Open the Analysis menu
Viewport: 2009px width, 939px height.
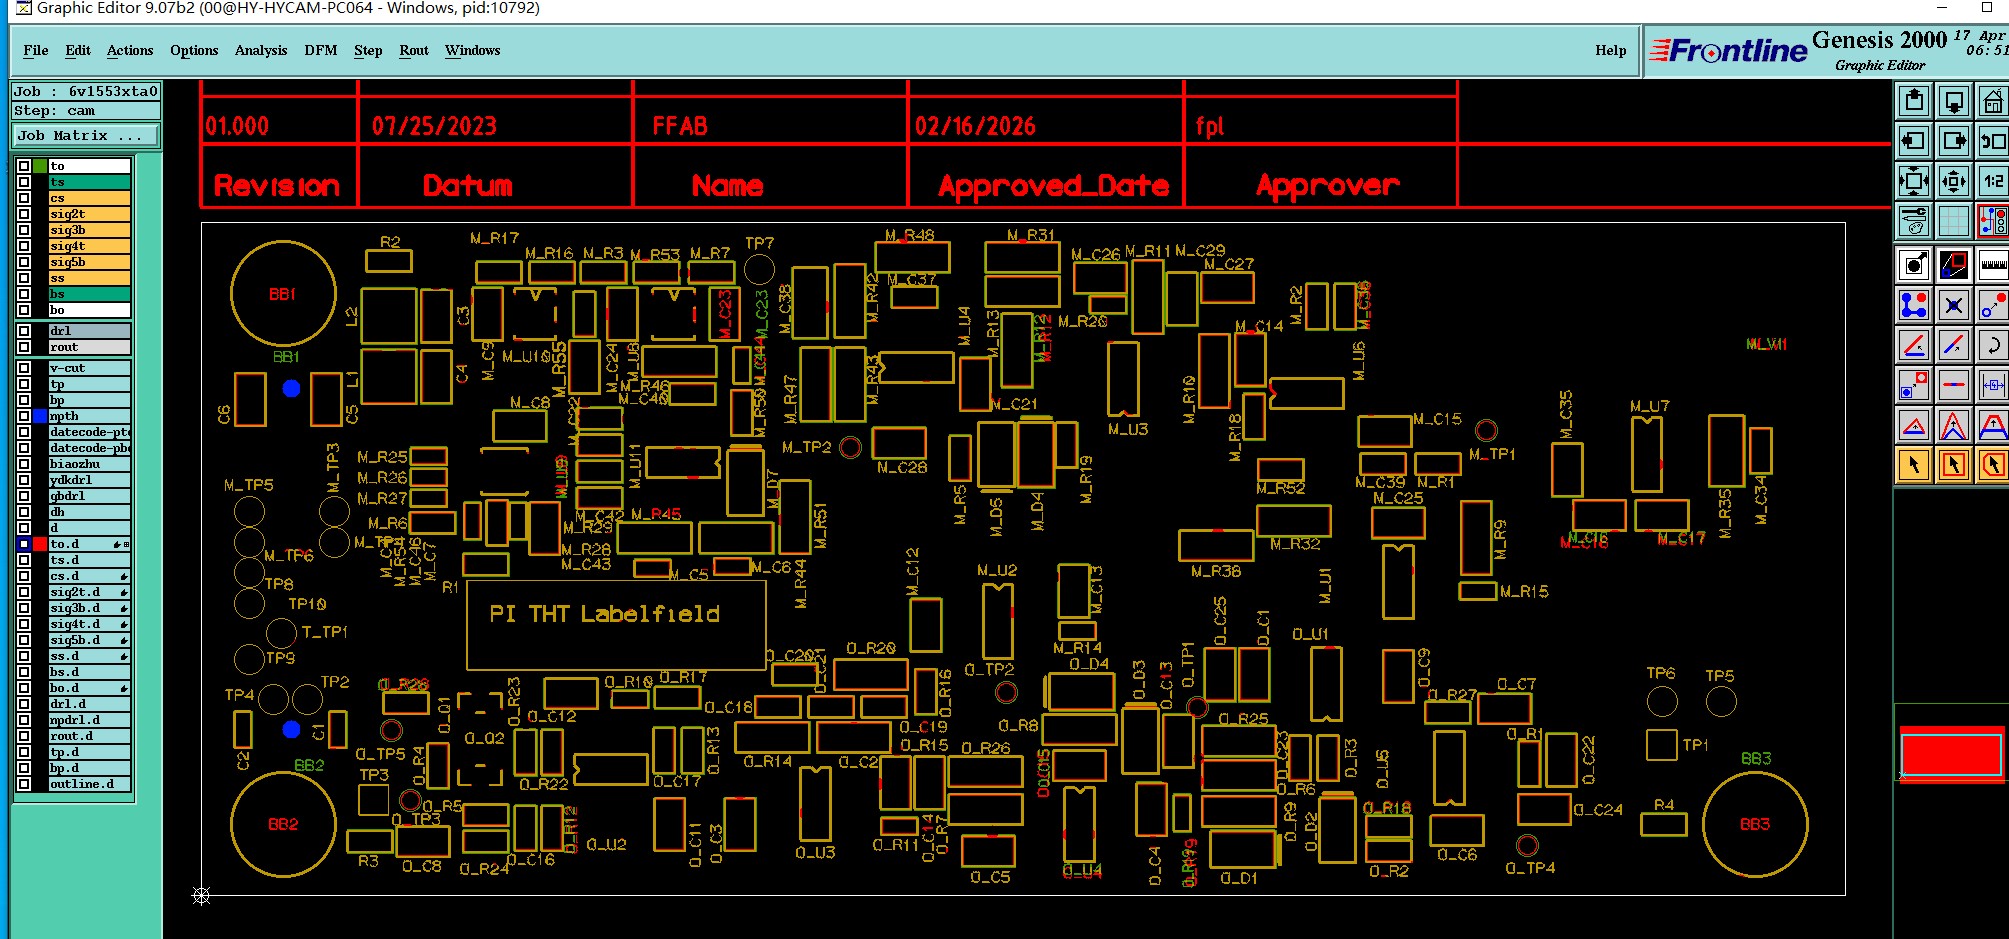coord(261,50)
